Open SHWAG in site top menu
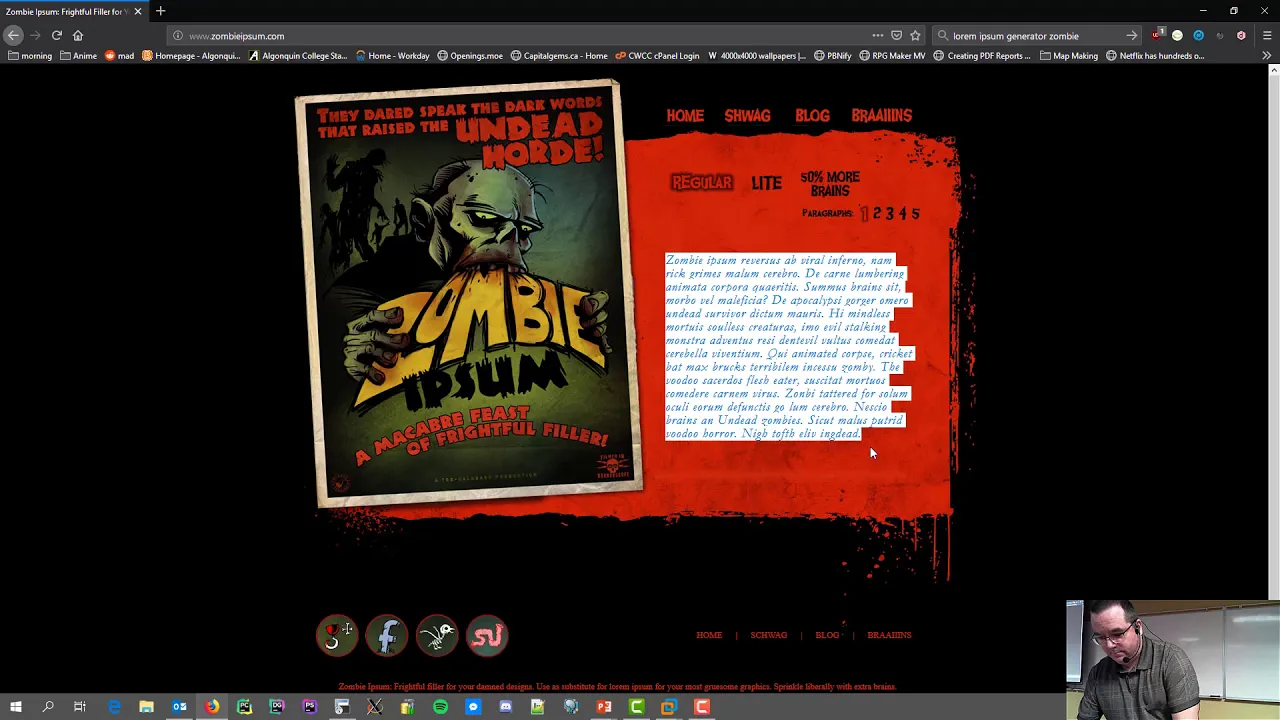Viewport: 1280px width, 720px height. 747,116
